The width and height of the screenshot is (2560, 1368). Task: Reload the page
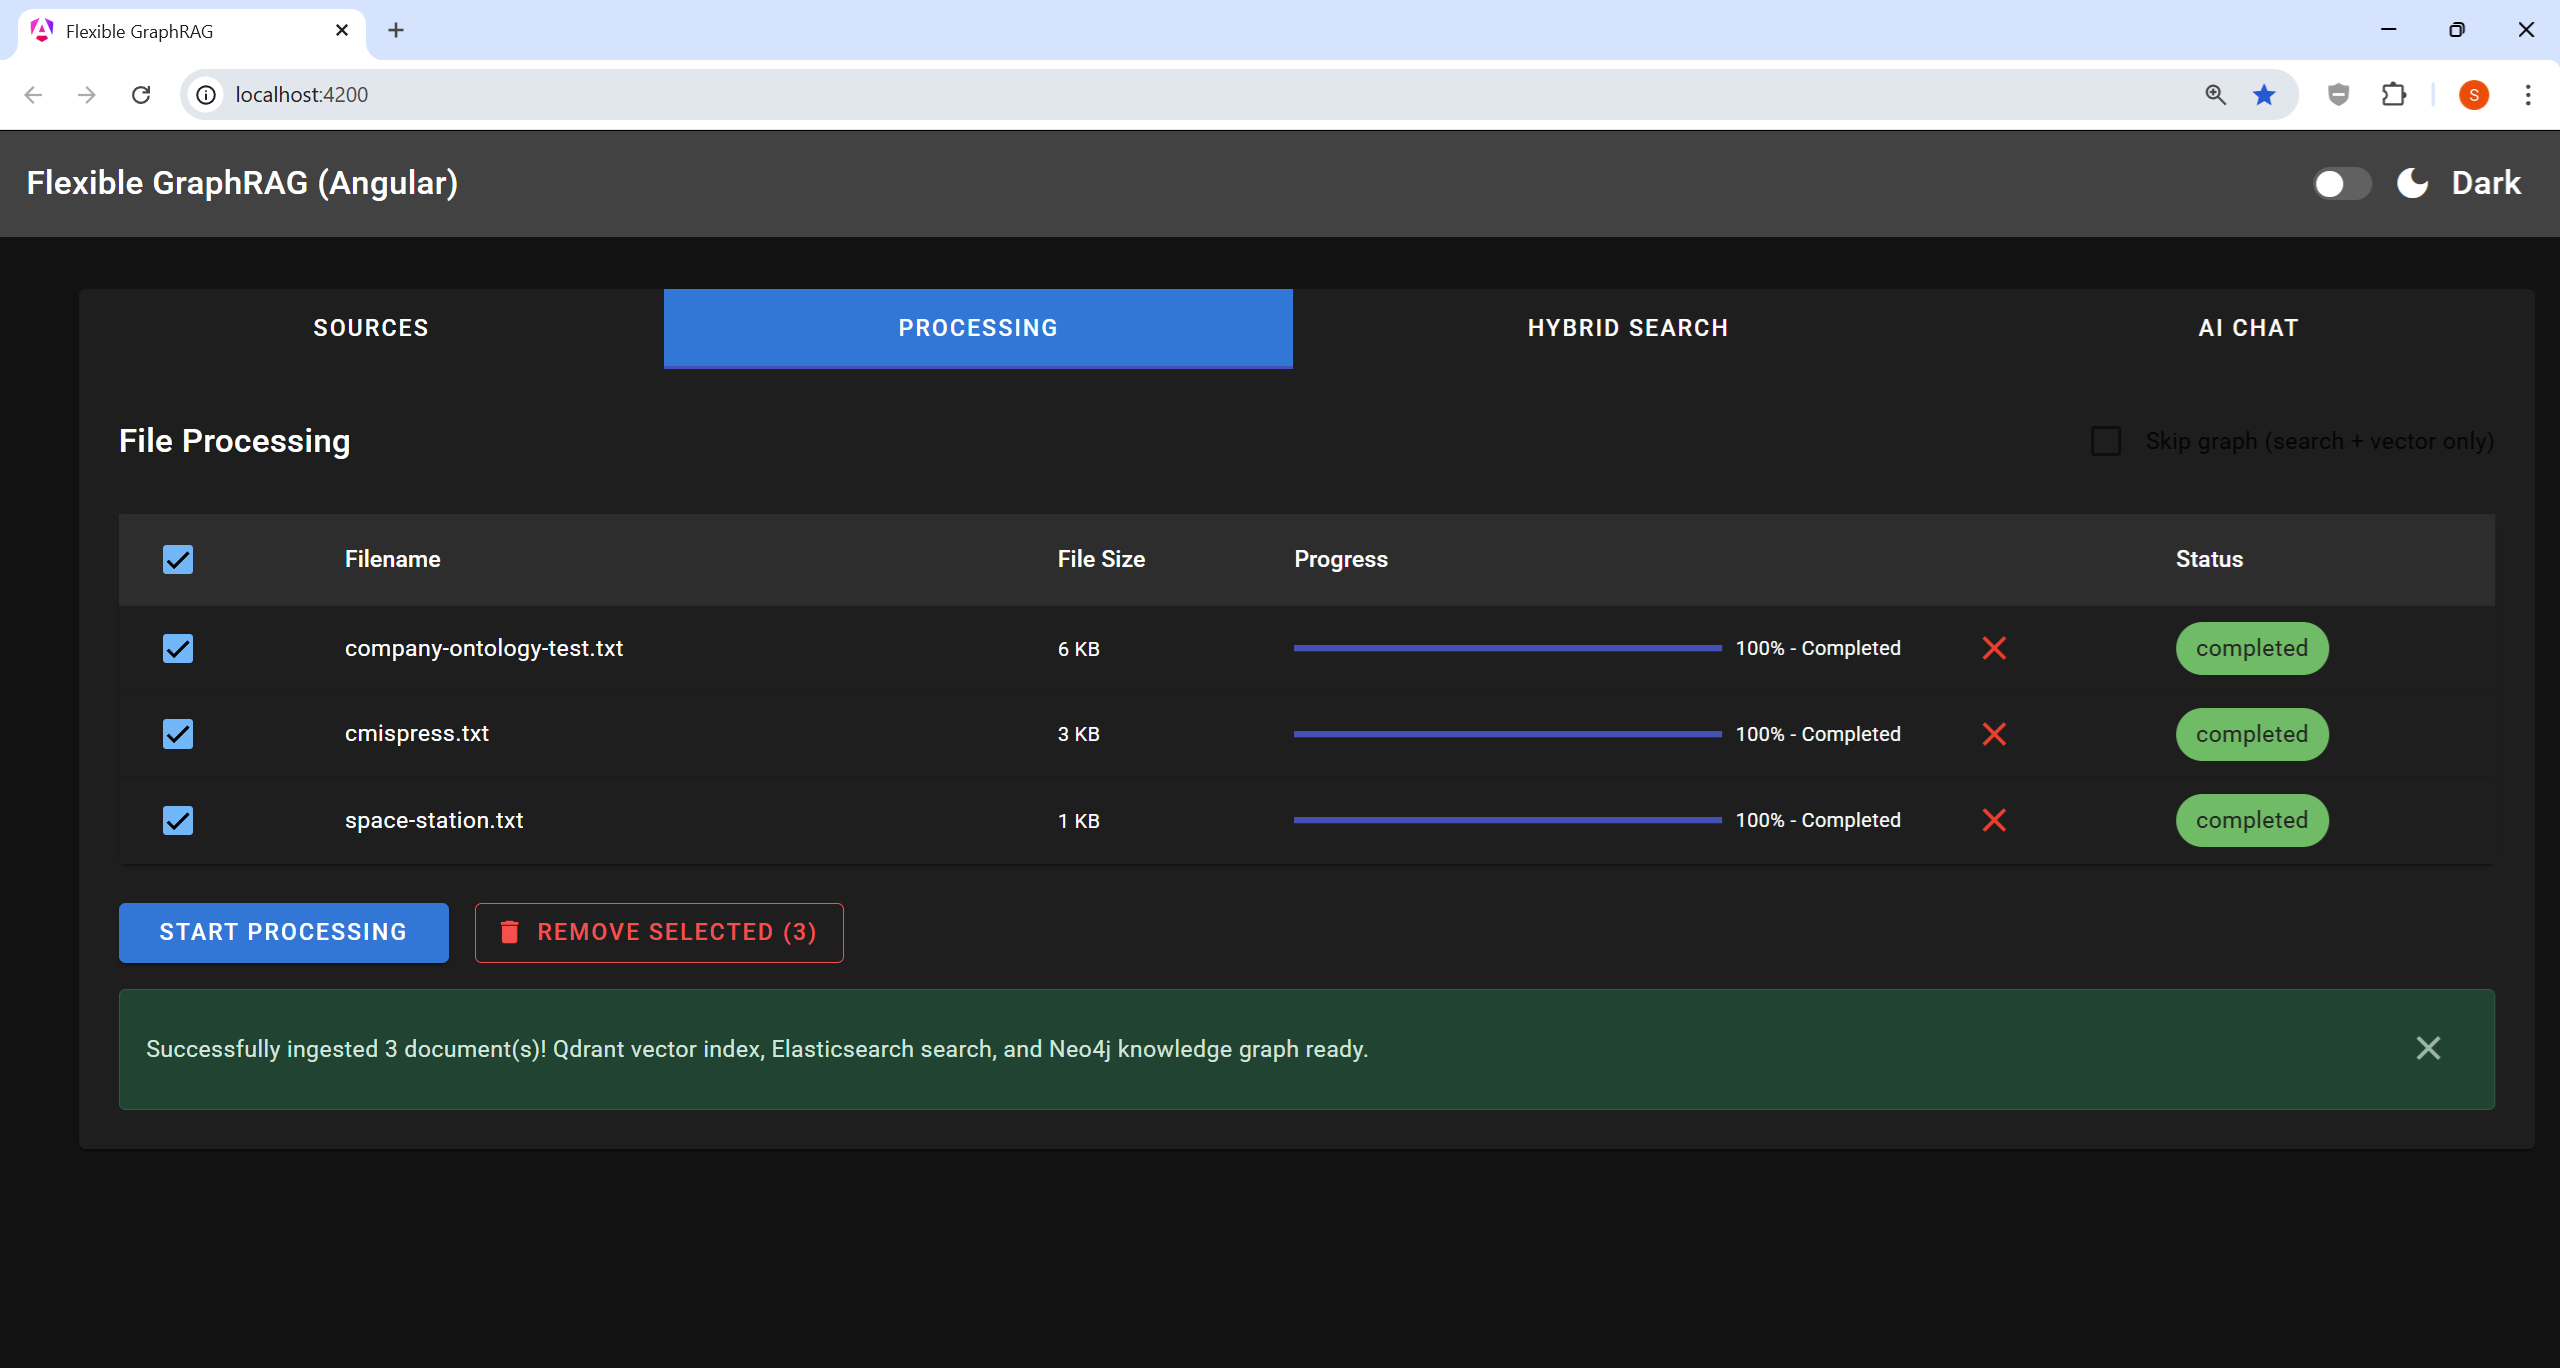coord(141,94)
